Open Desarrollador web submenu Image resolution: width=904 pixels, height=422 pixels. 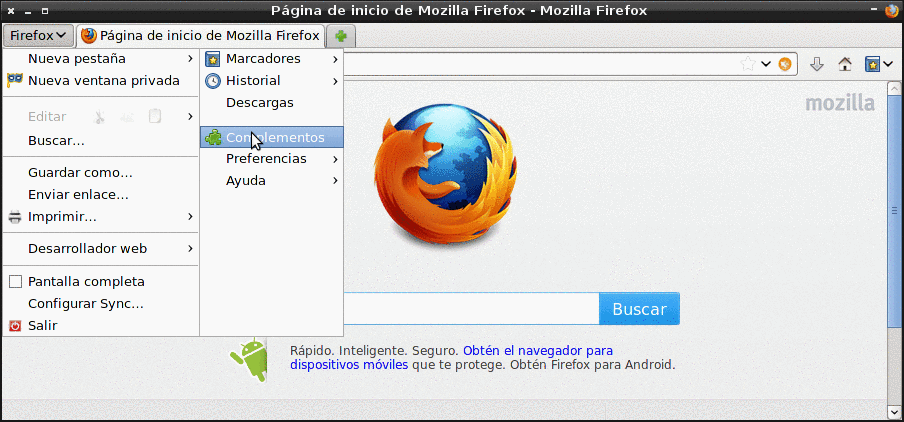pos(101,248)
